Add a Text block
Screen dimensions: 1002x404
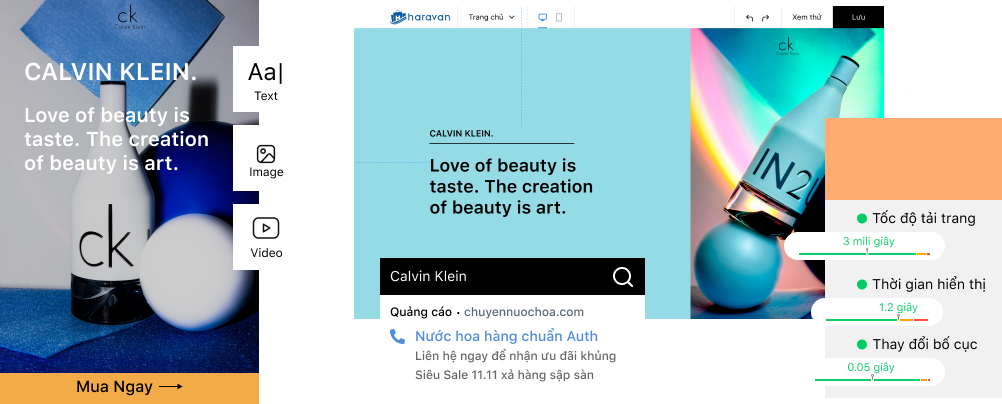click(x=266, y=79)
